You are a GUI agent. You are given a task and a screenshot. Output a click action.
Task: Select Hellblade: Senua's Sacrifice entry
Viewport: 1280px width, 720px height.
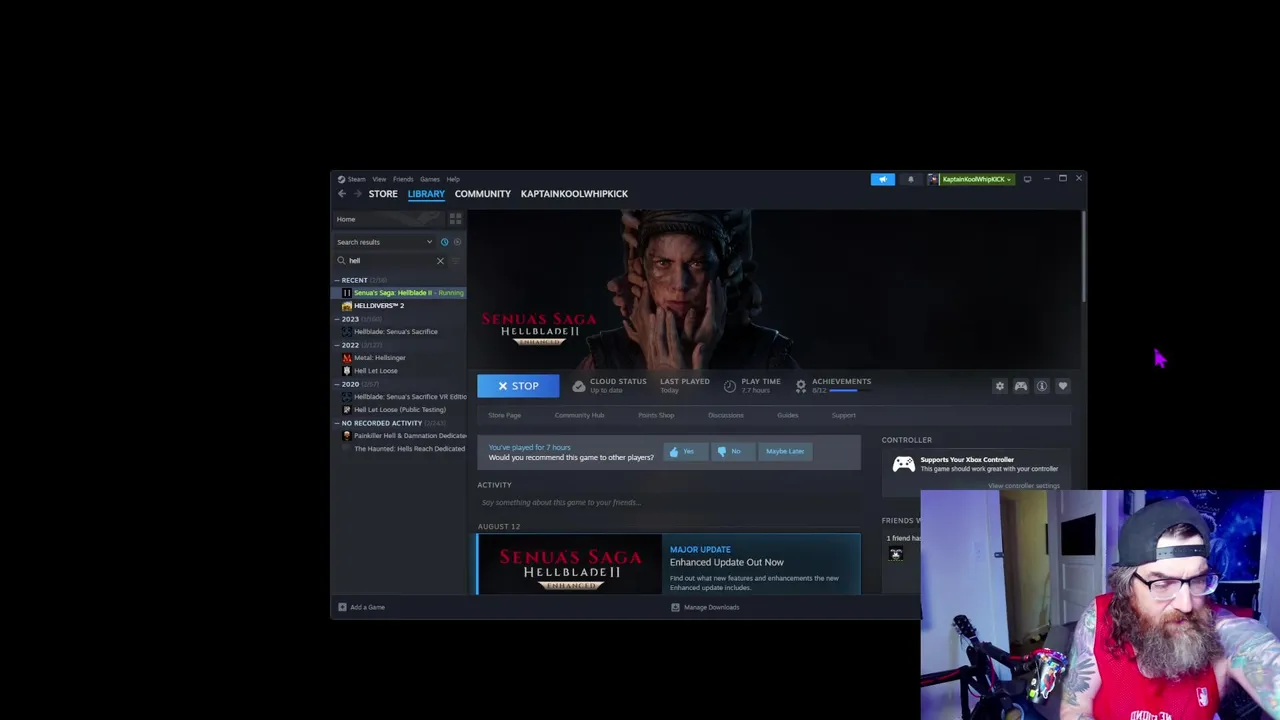pyautogui.click(x=400, y=332)
